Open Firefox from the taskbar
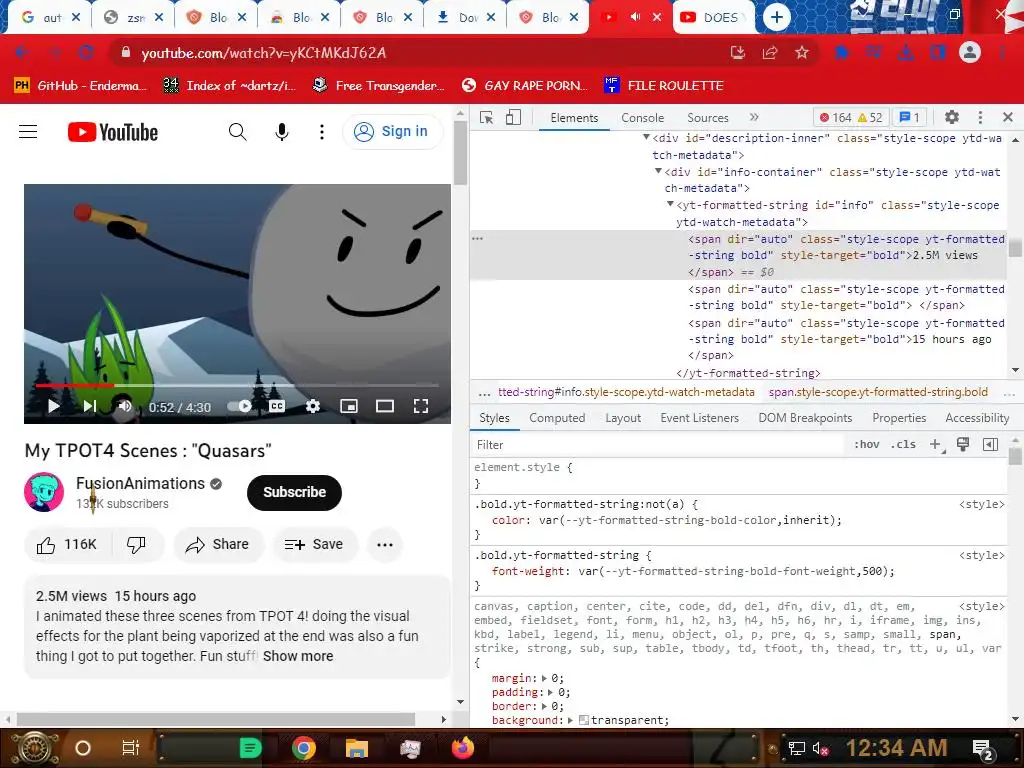 click(x=463, y=748)
